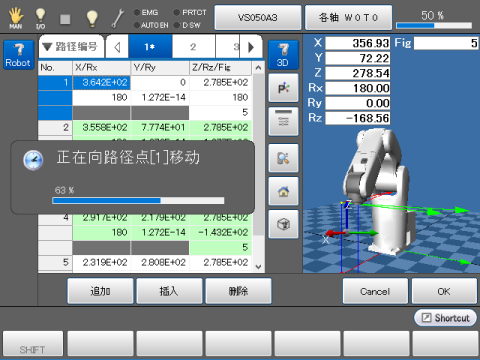This screenshot has width=480, height=360.
Task: Click the home position icon
Action: [x=283, y=191]
